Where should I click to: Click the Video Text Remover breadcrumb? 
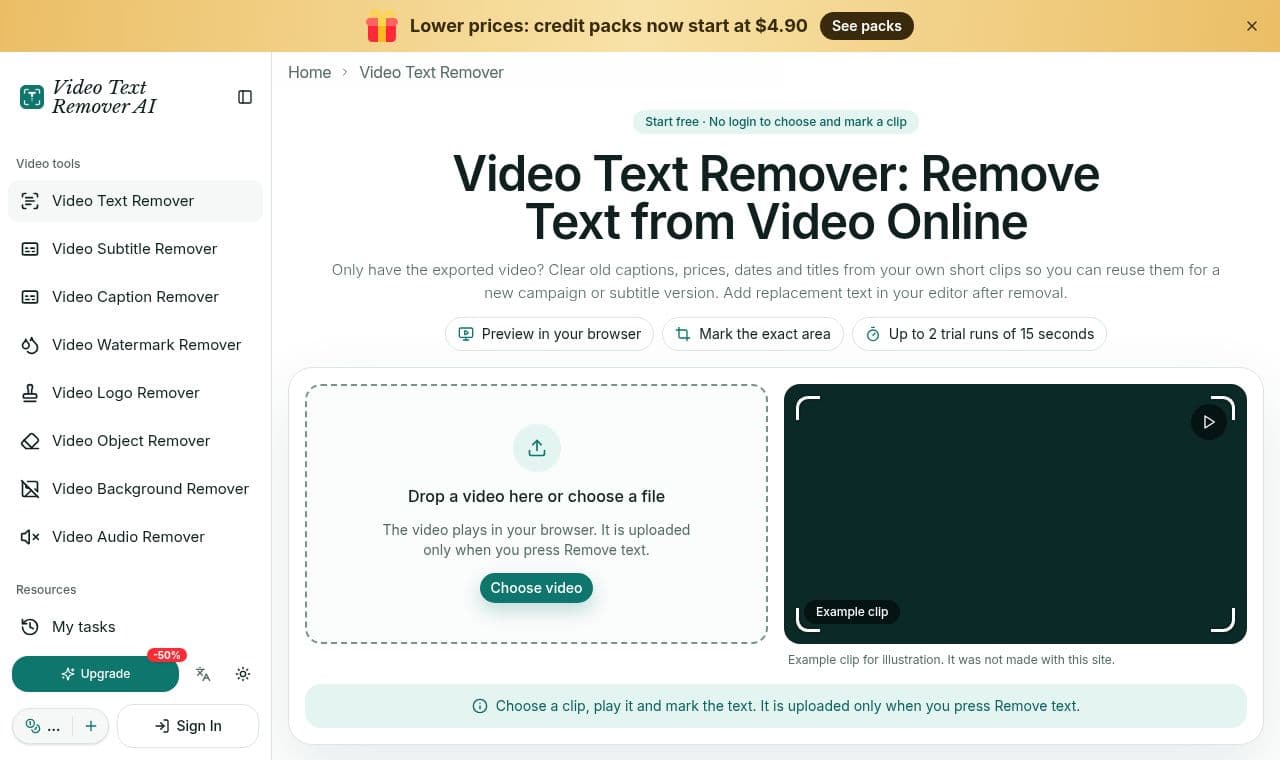(431, 72)
